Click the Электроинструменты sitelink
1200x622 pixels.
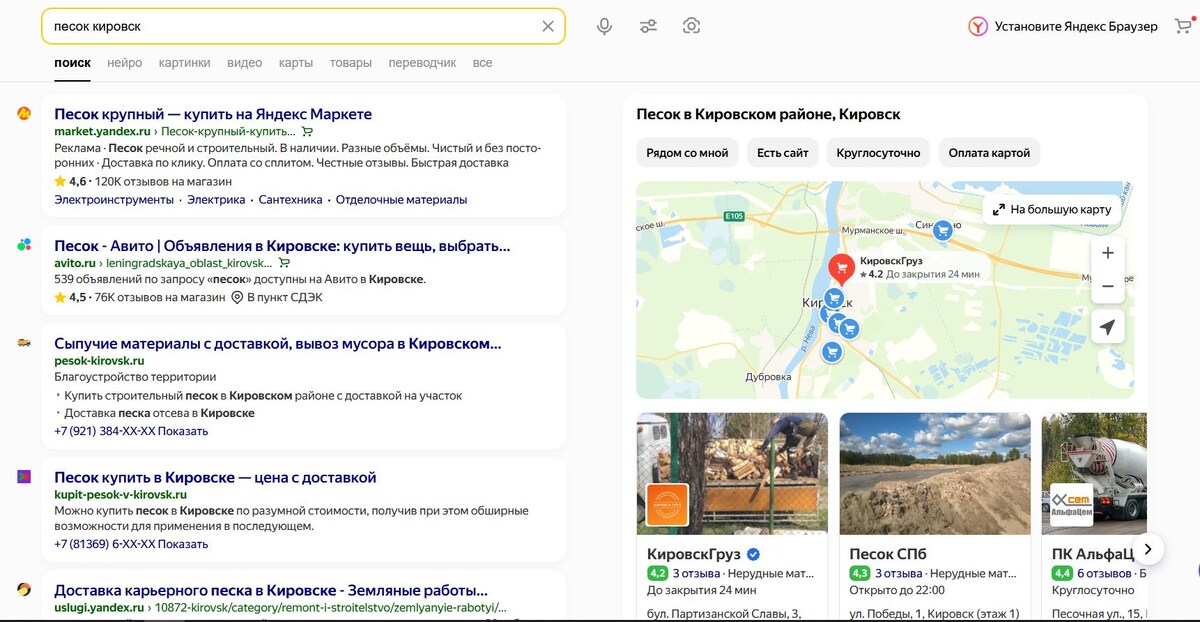coord(114,200)
